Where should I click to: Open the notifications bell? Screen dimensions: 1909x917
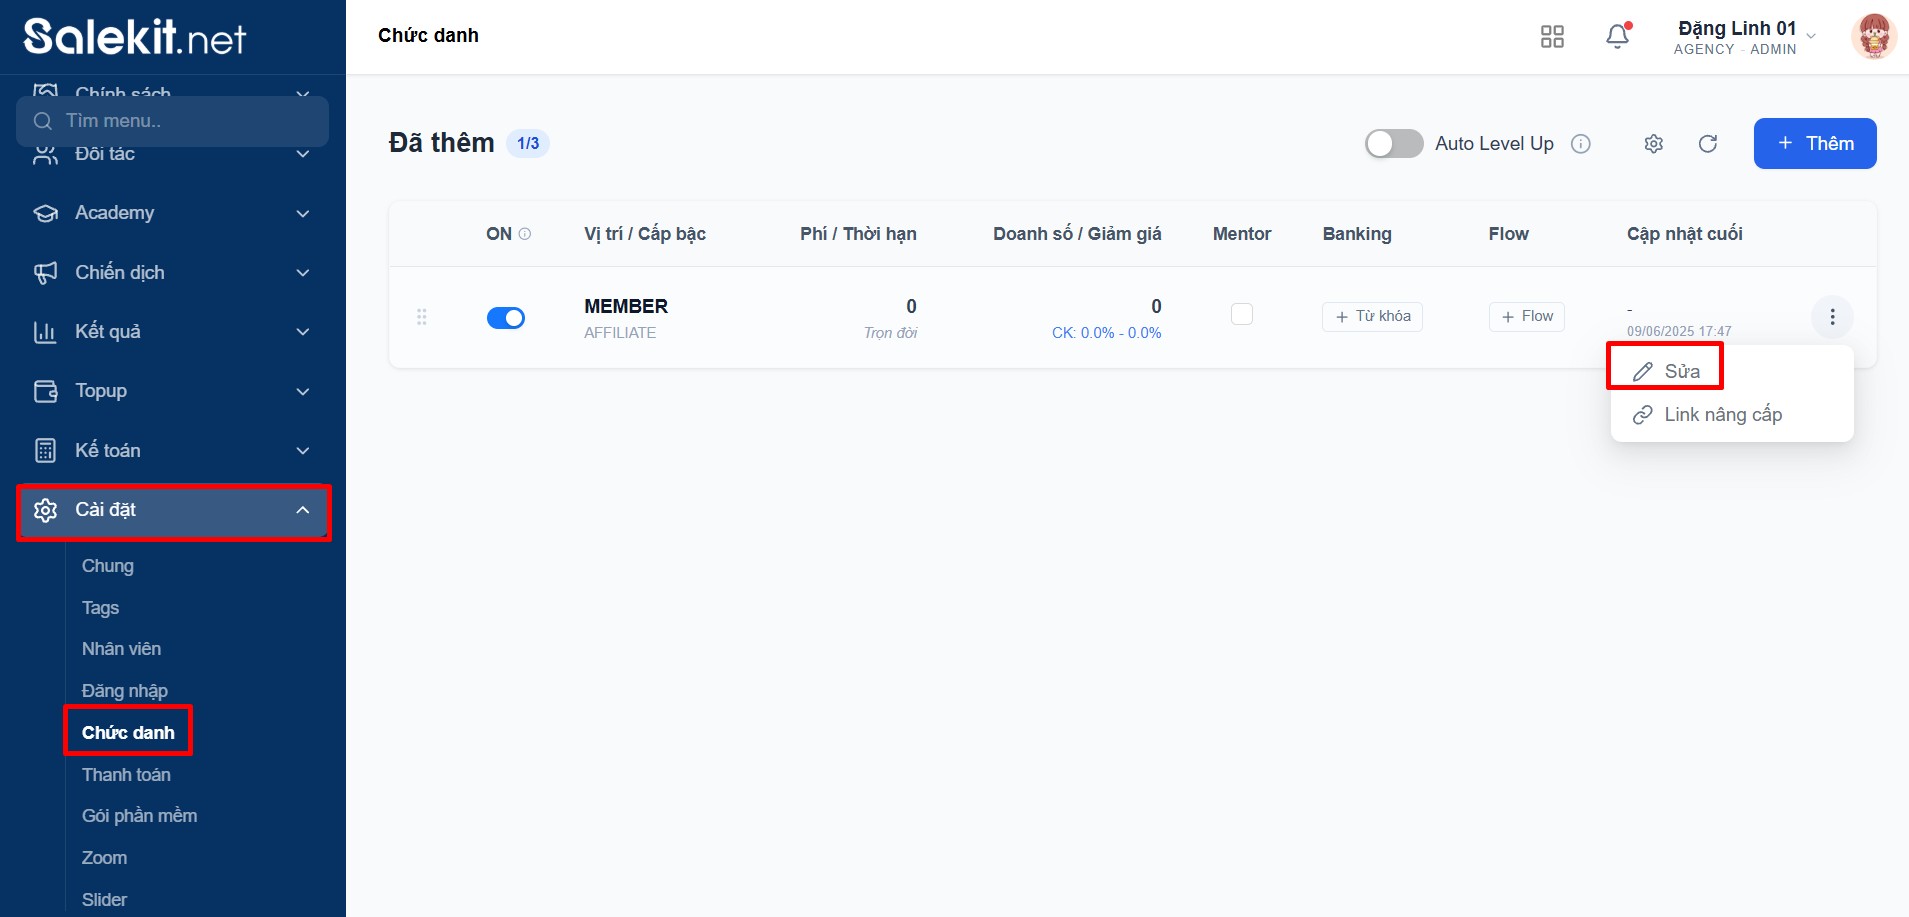(x=1617, y=37)
